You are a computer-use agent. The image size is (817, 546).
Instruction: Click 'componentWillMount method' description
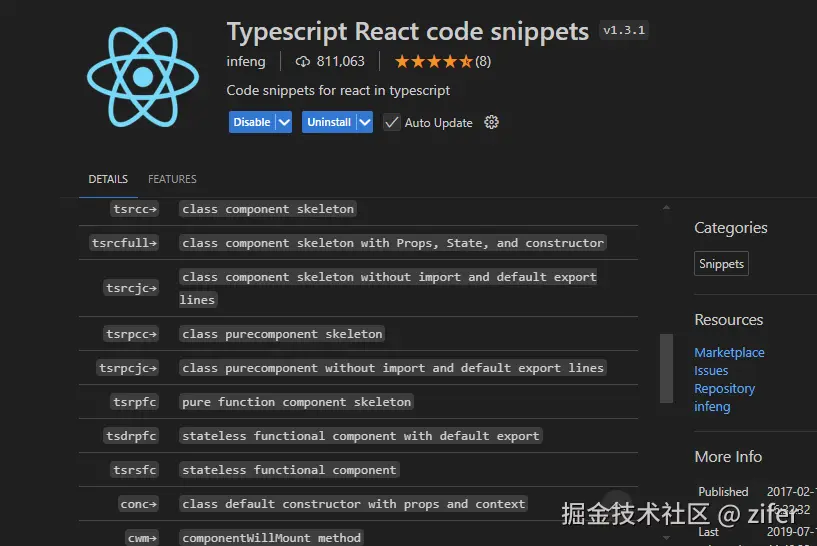pos(271,538)
